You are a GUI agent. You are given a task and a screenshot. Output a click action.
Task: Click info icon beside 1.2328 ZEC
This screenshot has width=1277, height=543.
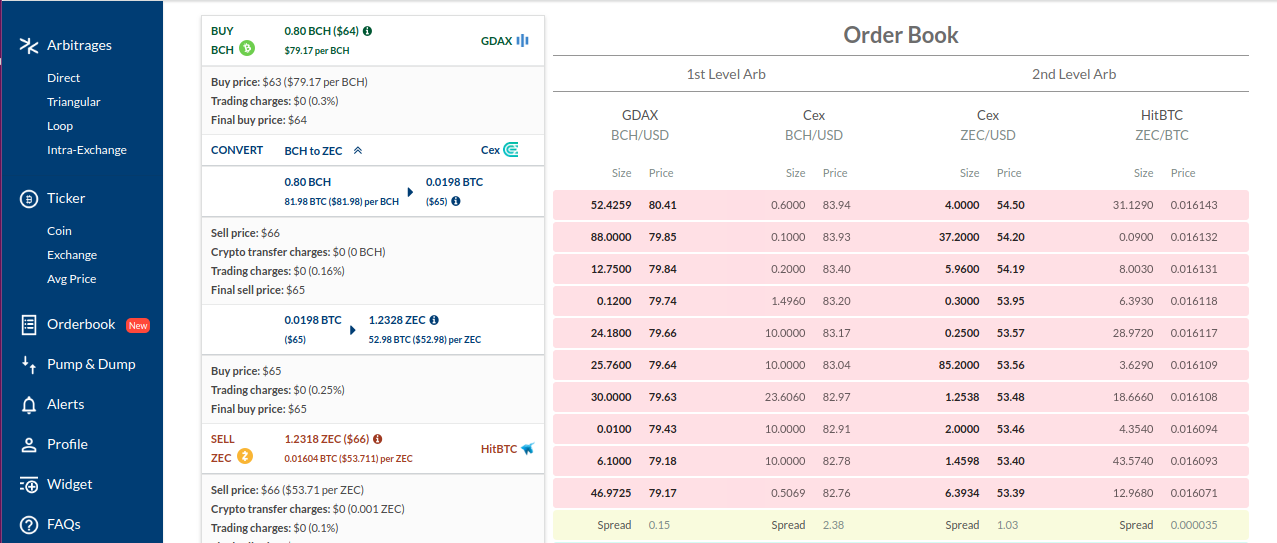433,320
